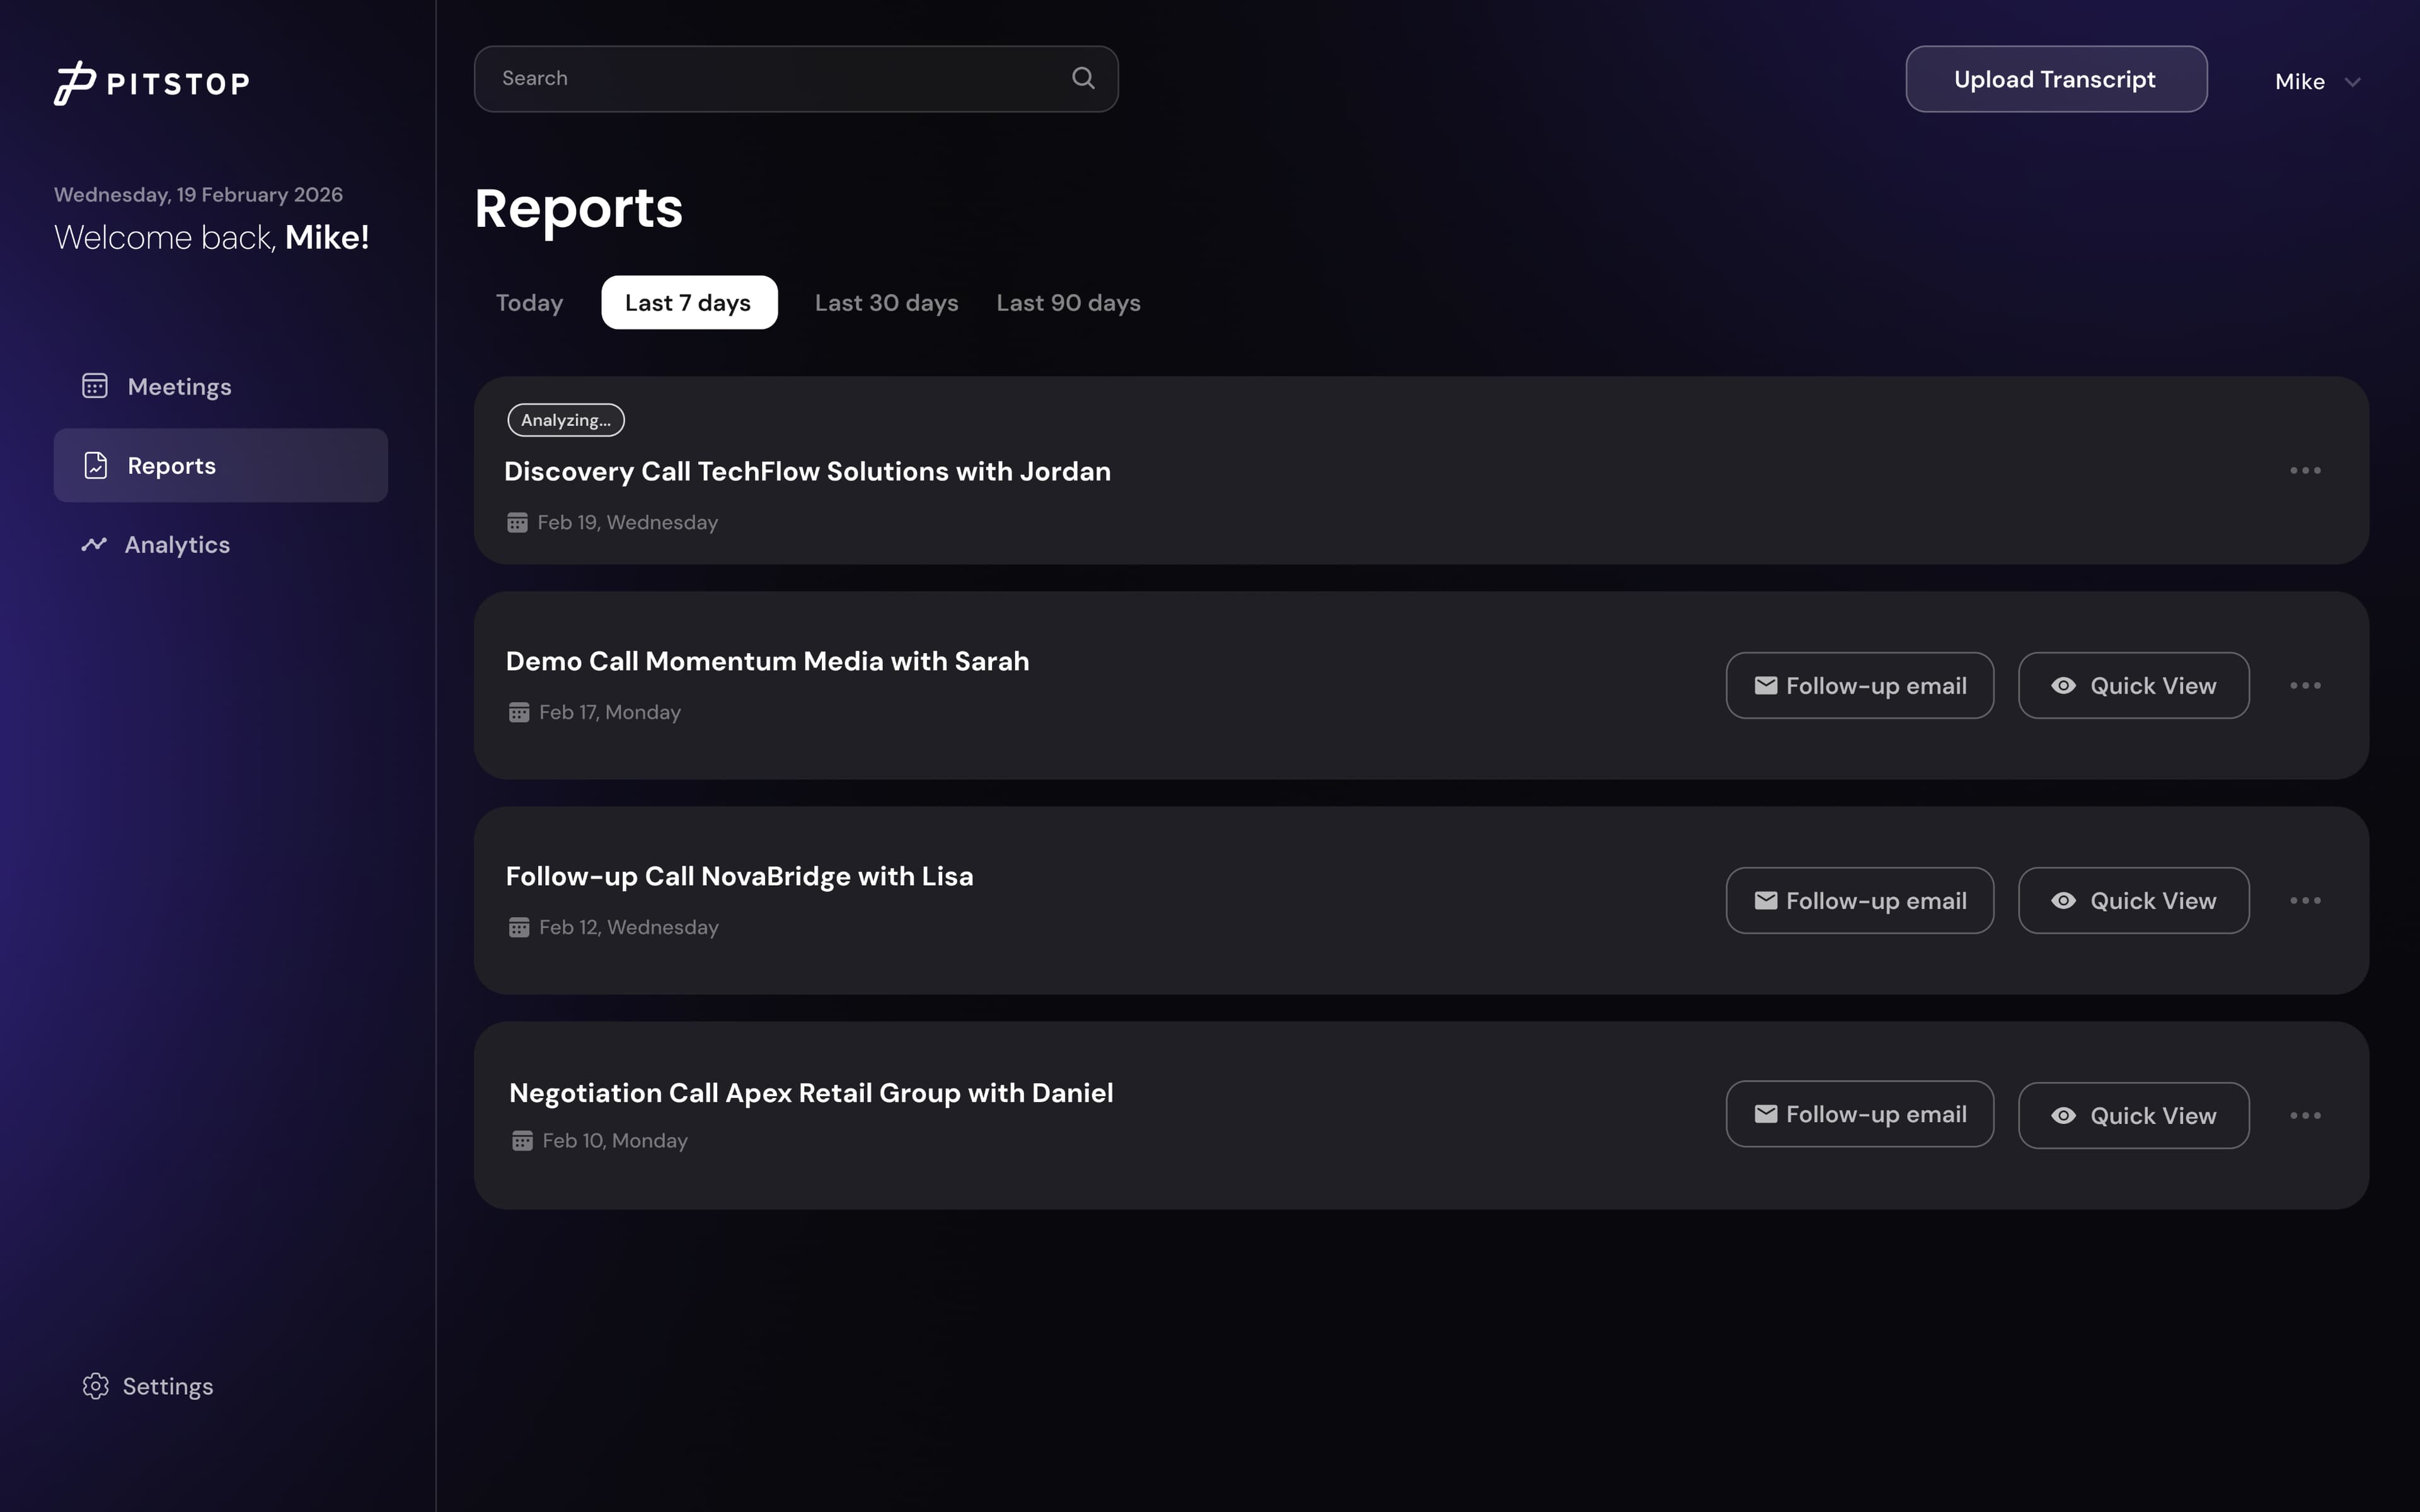Open the three-dot menu on Discovery Call TechFlow

(2306, 470)
